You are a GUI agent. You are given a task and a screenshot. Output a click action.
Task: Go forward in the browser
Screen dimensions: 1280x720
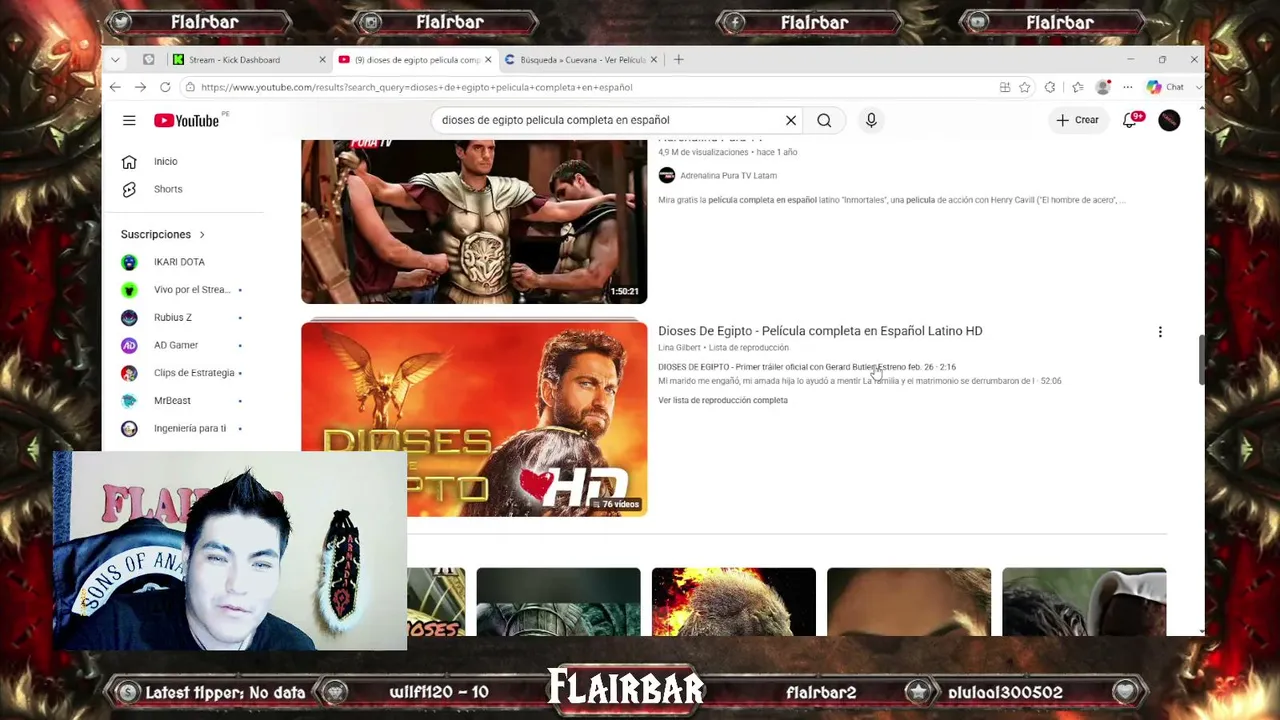140,87
